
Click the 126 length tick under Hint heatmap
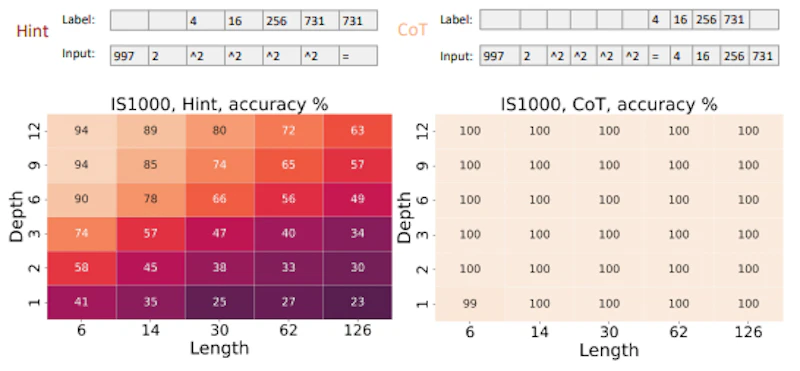tap(357, 331)
